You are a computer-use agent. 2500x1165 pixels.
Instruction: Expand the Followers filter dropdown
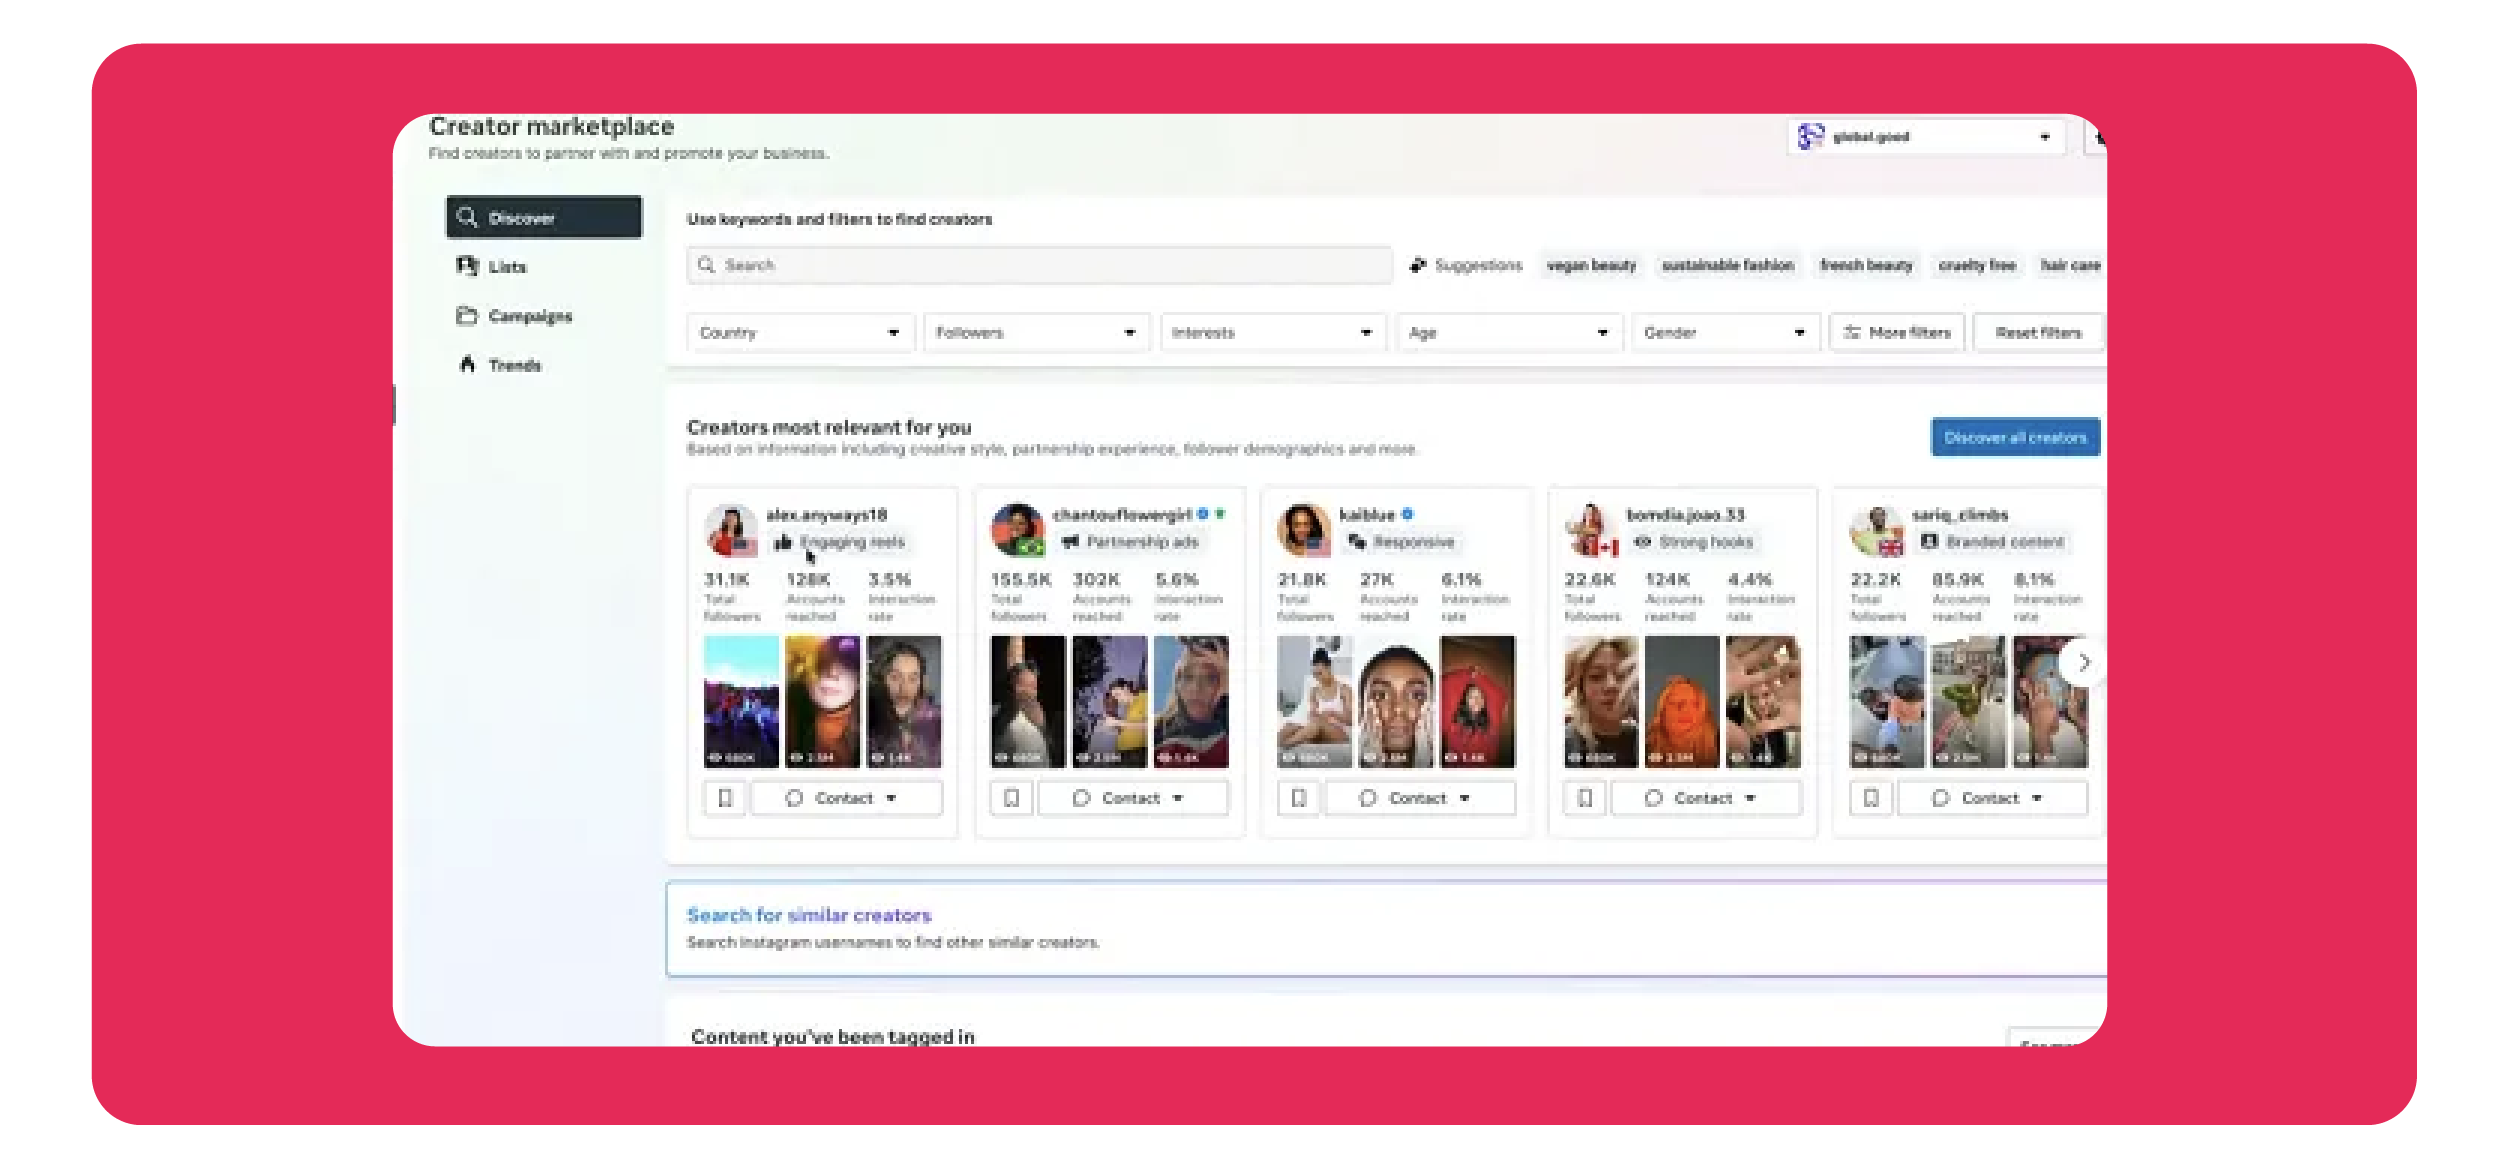pyautogui.click(x=1035, y=333)
